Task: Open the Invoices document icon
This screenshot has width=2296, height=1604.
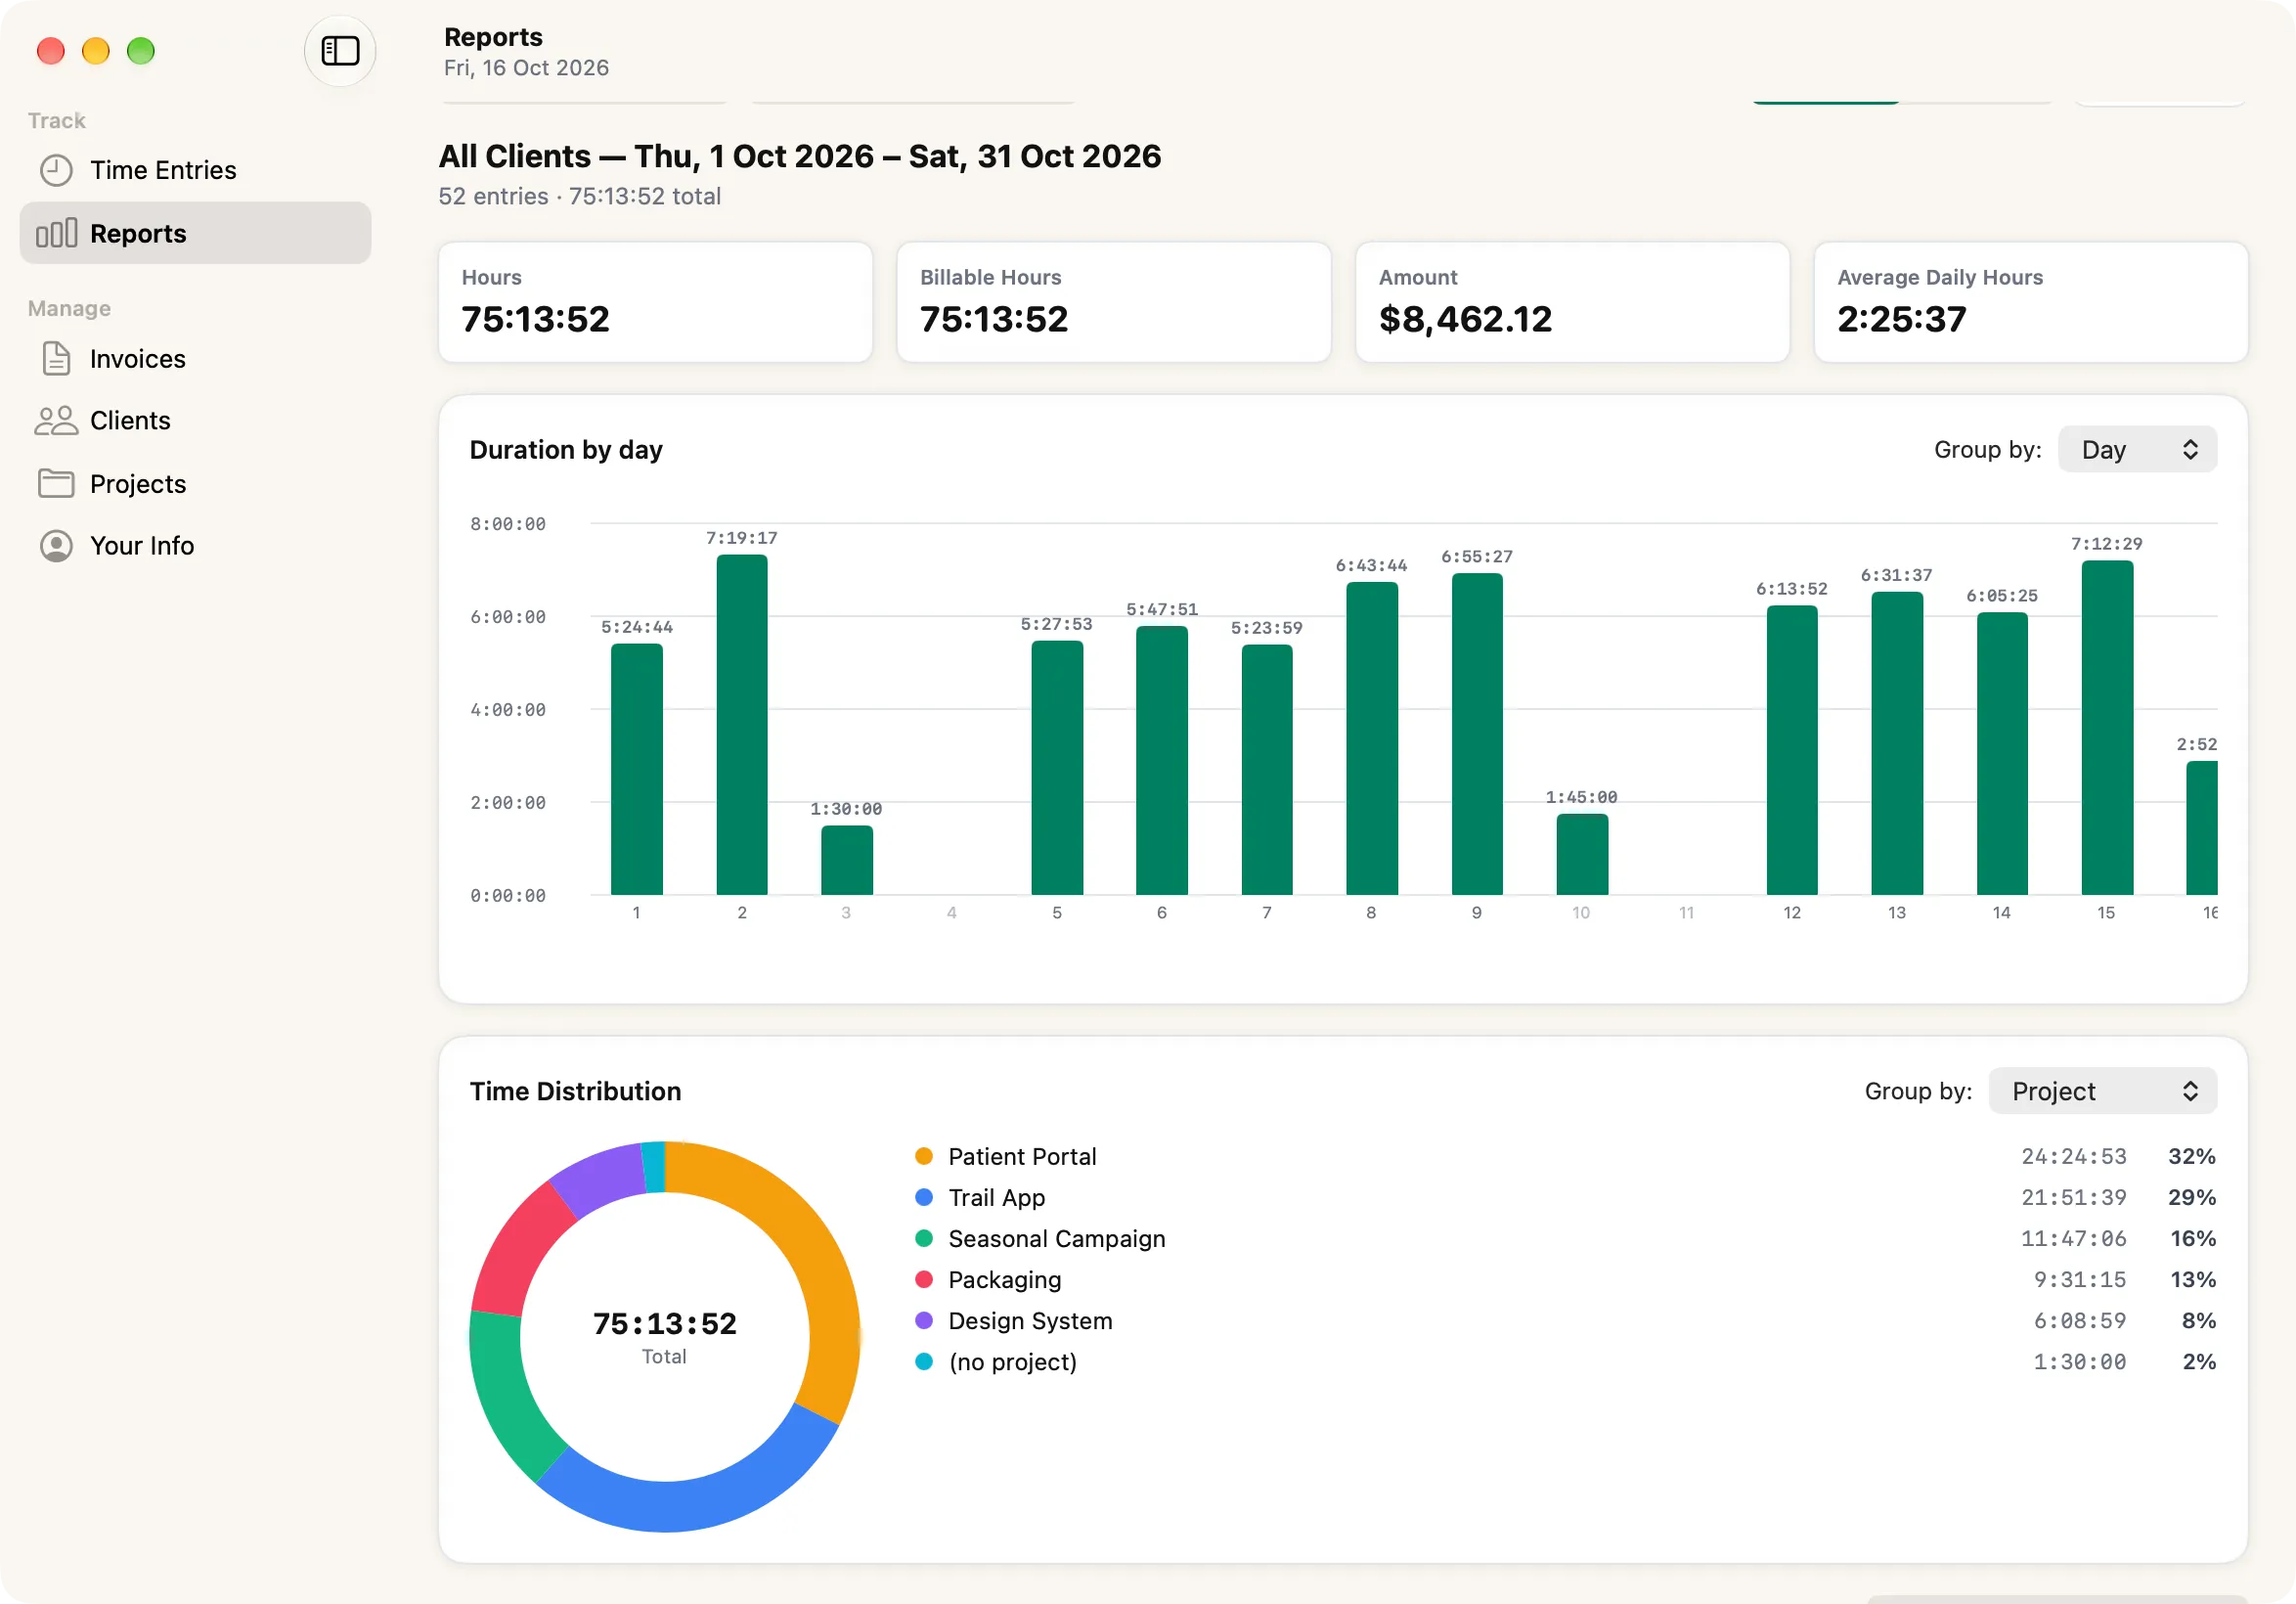Action: click(x=56, y=359)
